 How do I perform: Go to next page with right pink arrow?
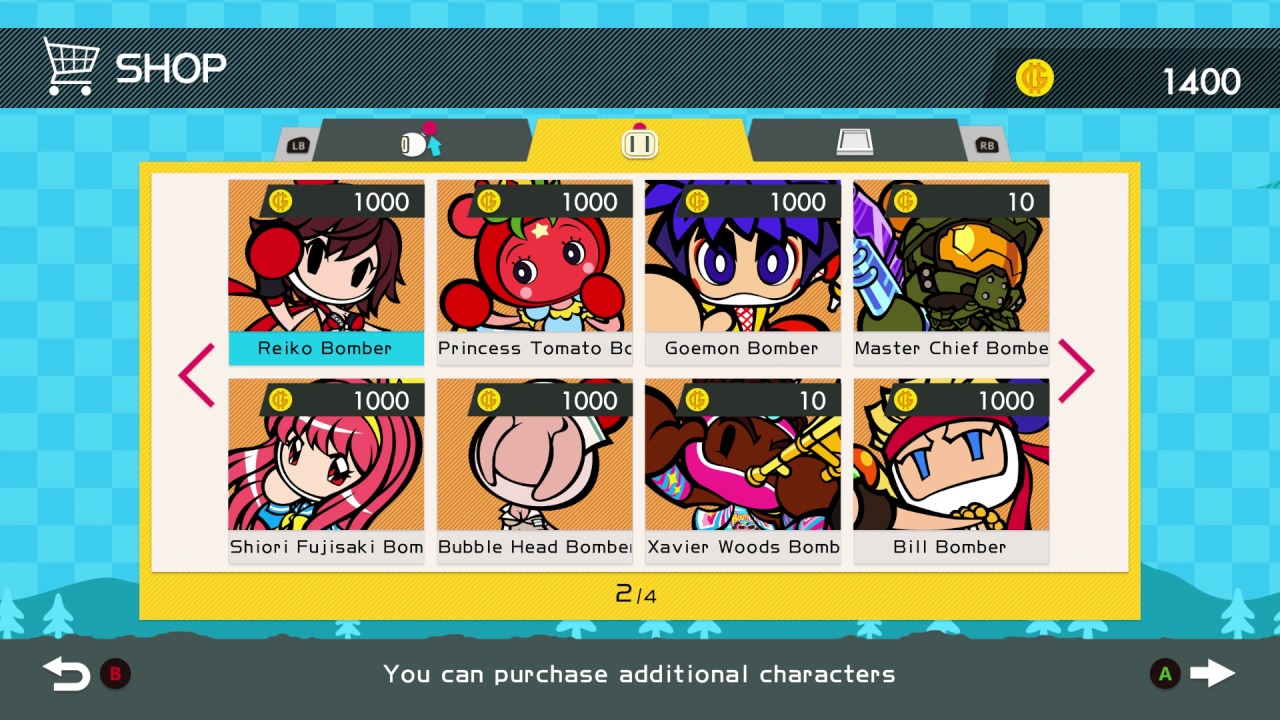(1076, 372)
